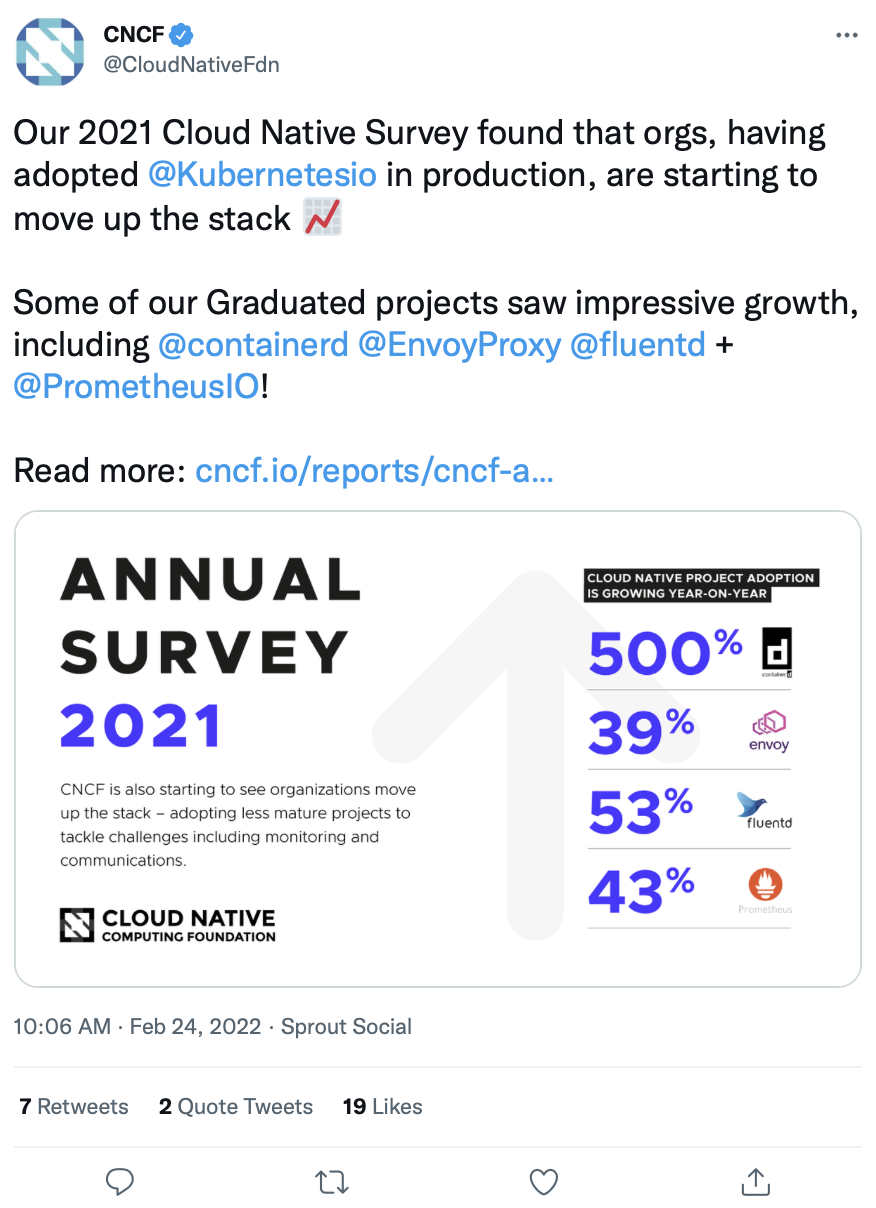This screenshot has width=876, height=1208.
Task: Open the Annual Survey 2021 image
Action: [438, 749]
